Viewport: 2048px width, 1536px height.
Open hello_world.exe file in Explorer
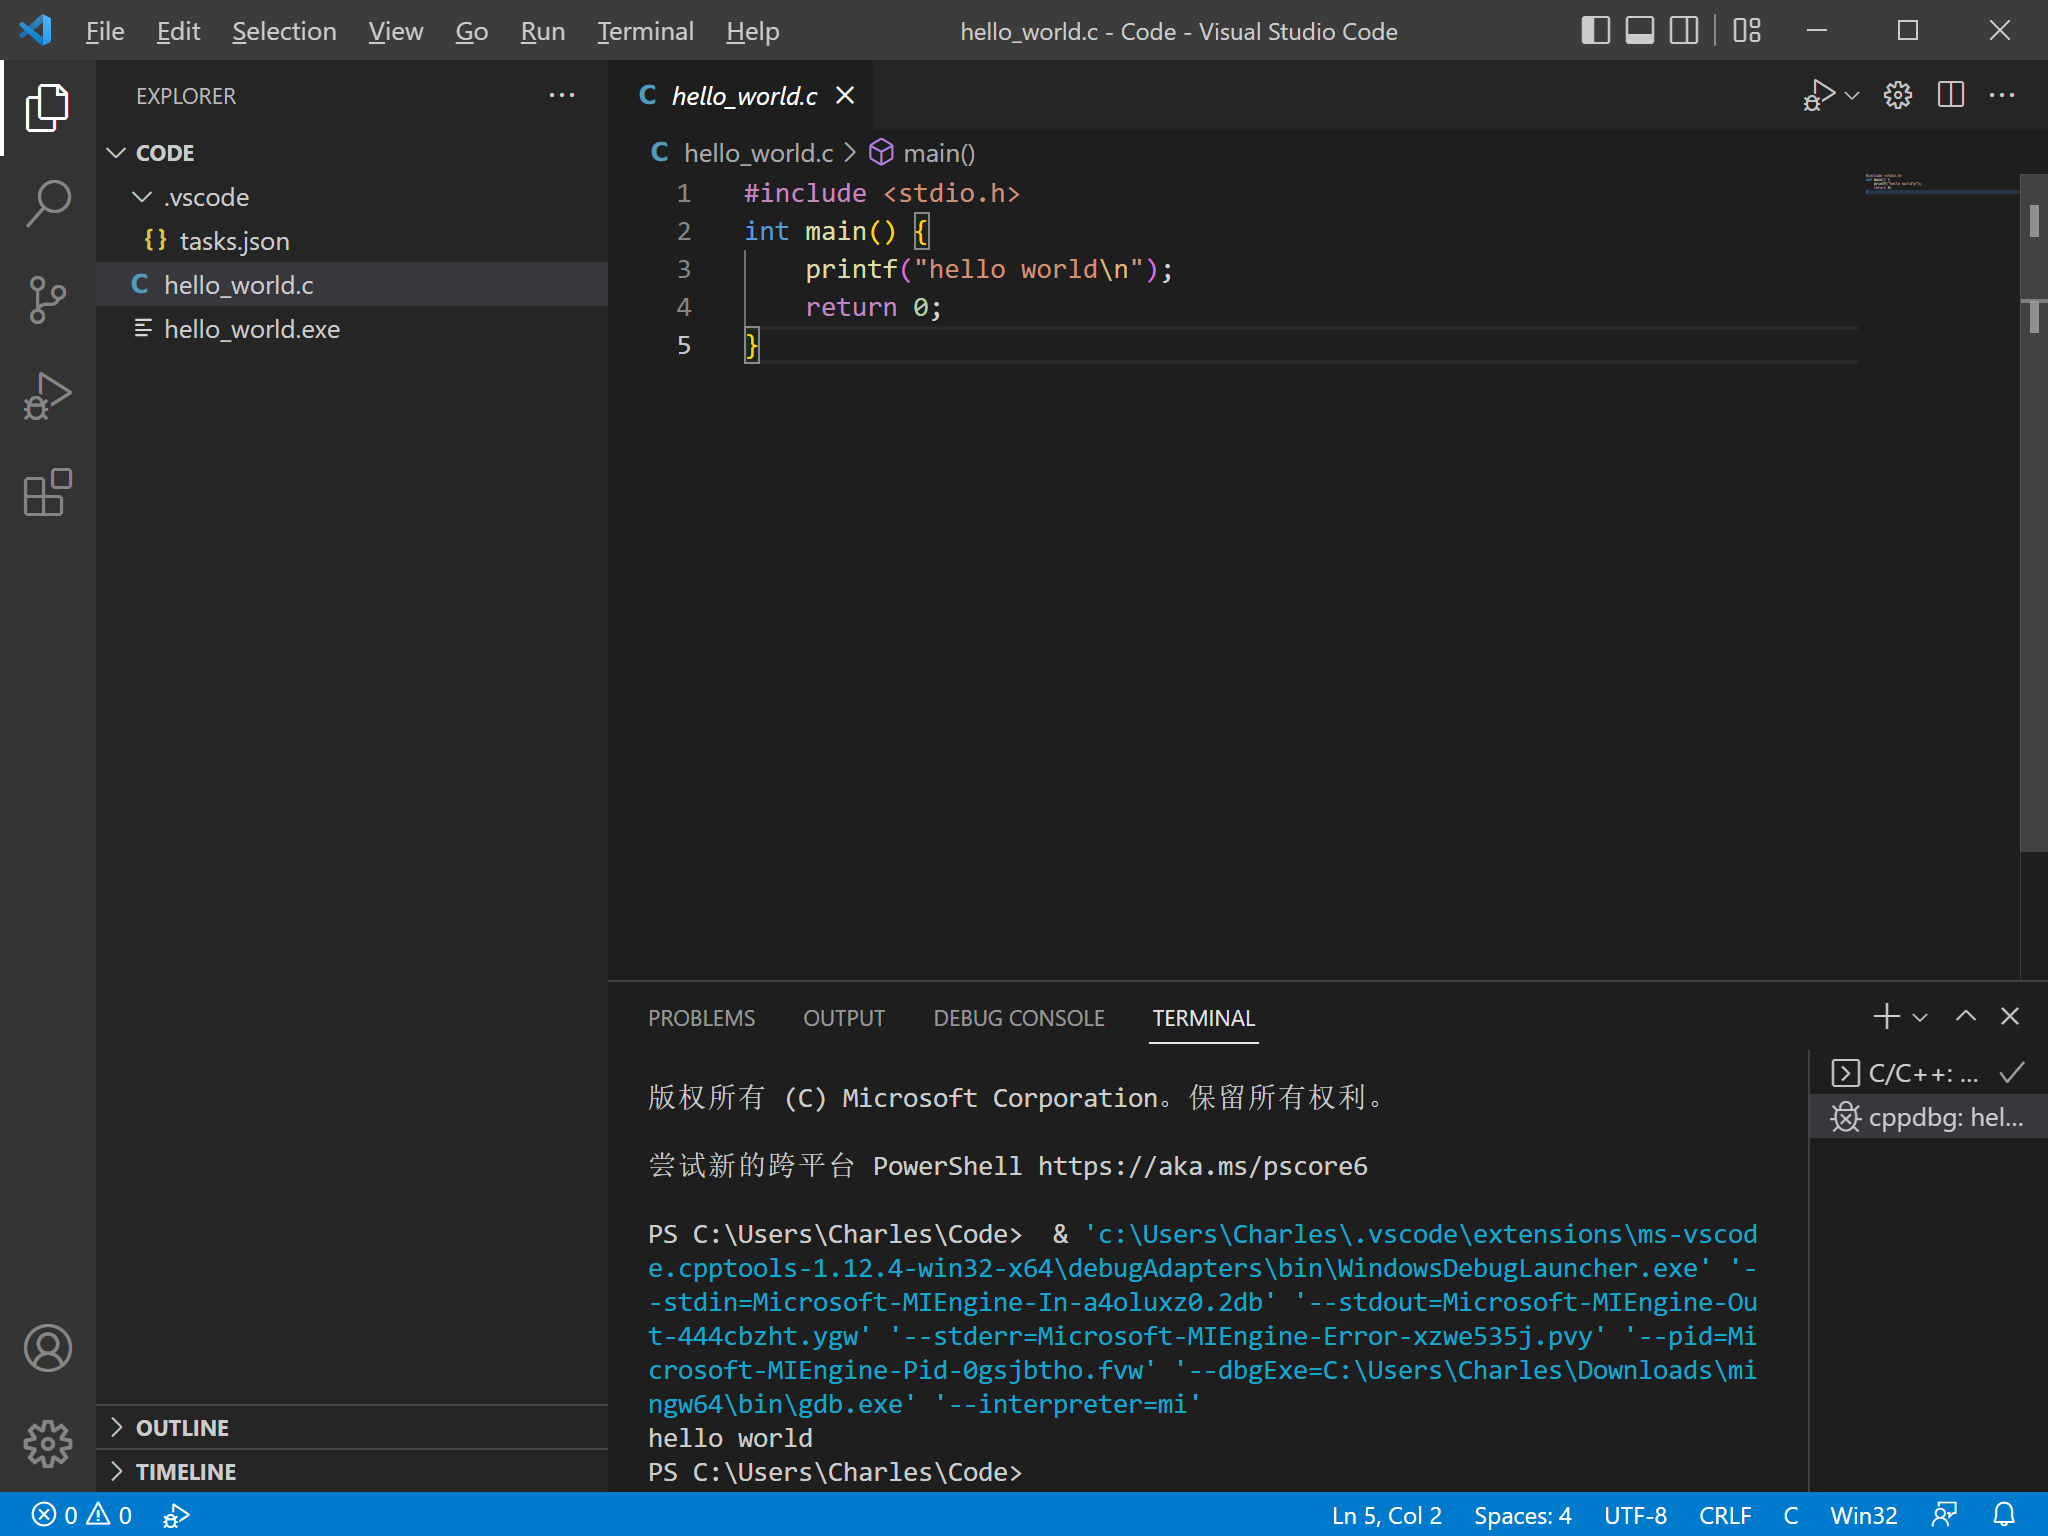point(250,328)
